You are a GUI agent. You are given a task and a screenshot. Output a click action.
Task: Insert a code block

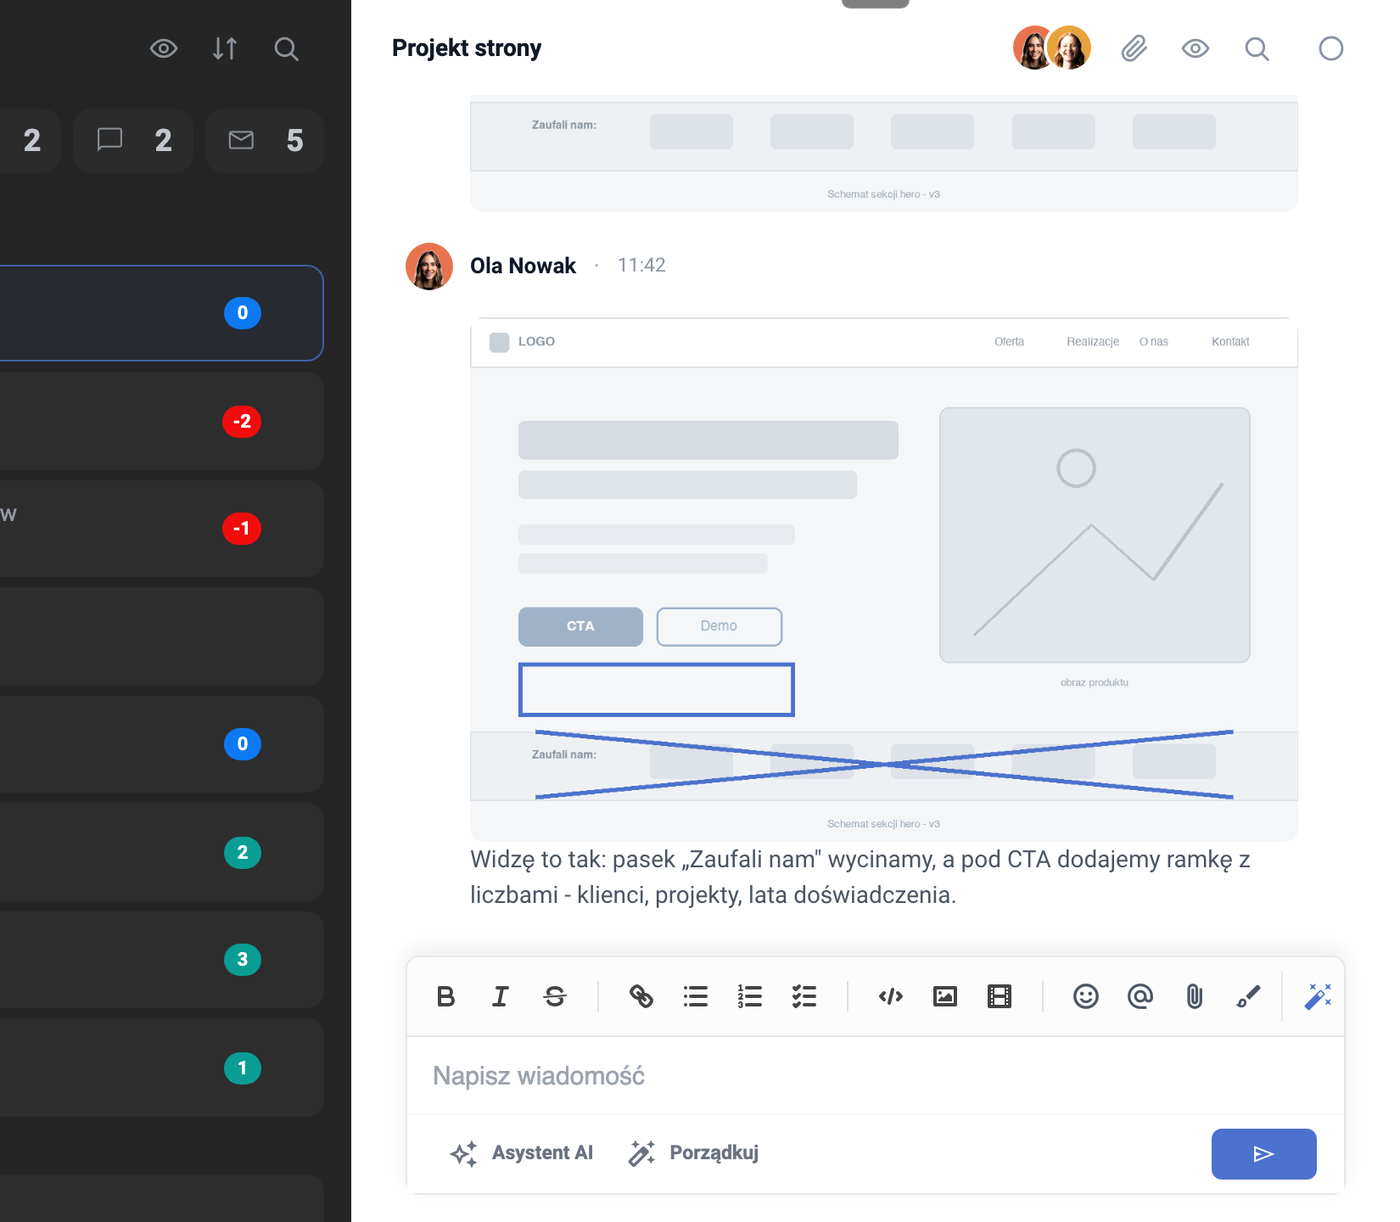tap(891, 996)
